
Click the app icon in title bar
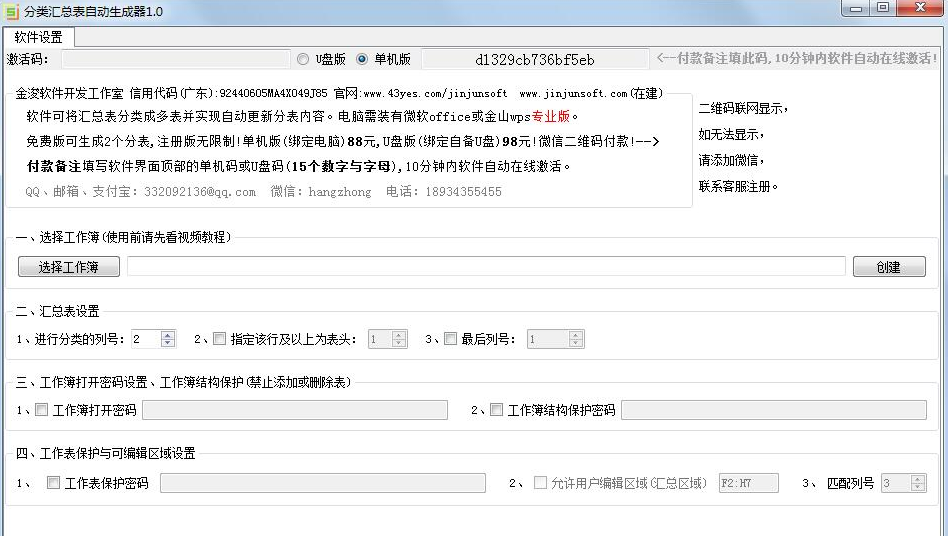click(12, 10)
